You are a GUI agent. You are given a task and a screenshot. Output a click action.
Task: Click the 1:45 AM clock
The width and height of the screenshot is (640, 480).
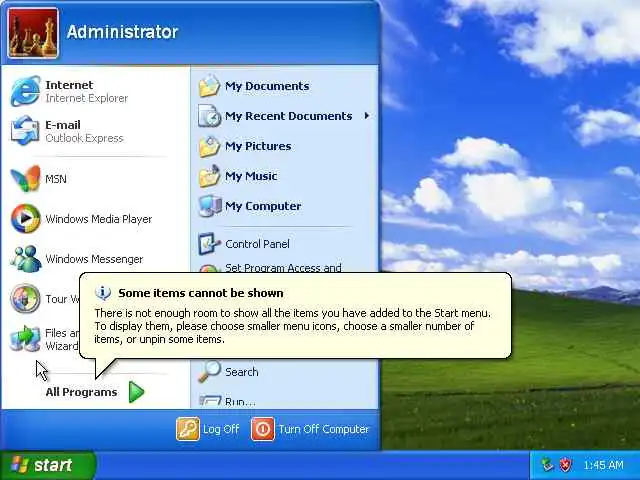pyautogui.click(x=603, y=465)
